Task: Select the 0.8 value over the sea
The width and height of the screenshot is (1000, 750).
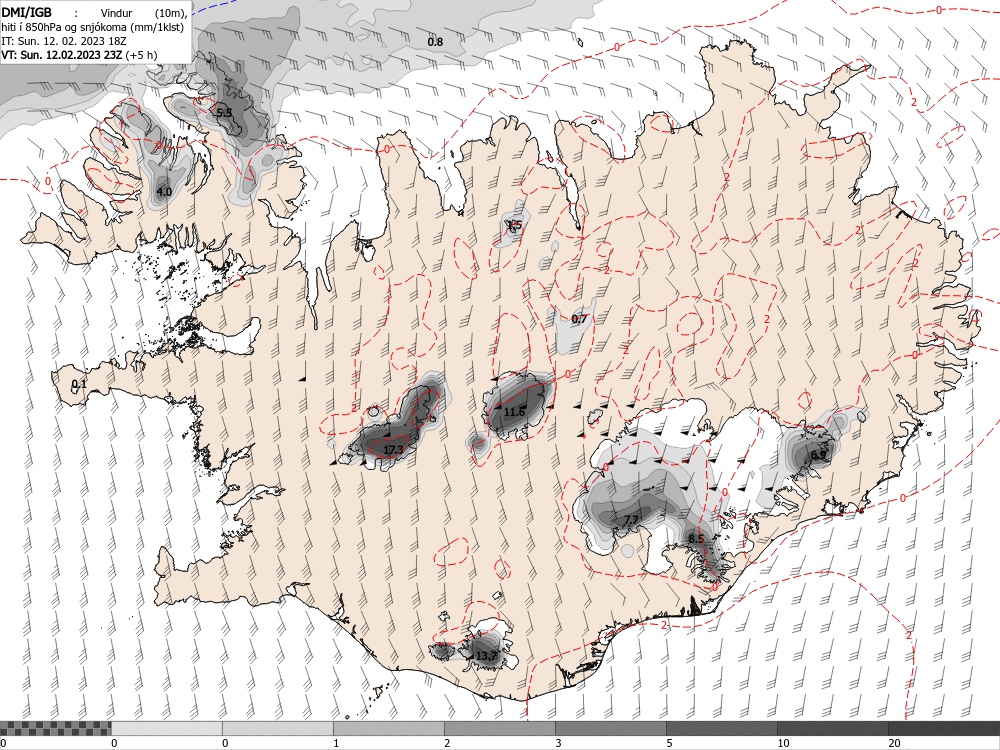Action: pos(435,42)
